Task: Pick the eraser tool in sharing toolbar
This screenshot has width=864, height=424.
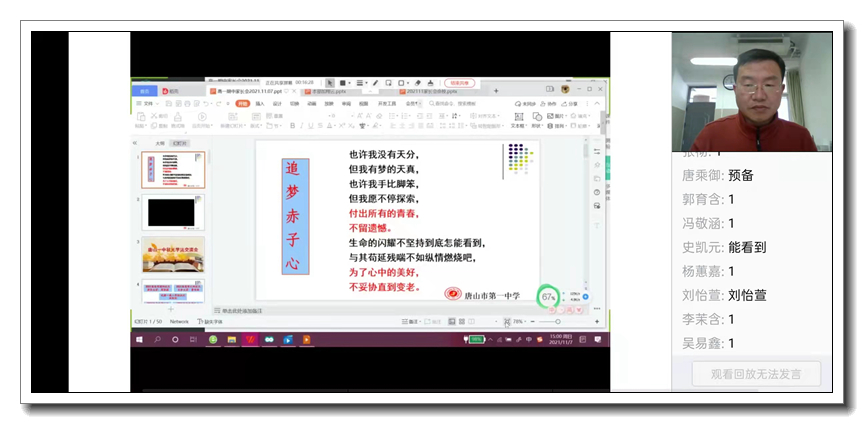Action: 417,82
